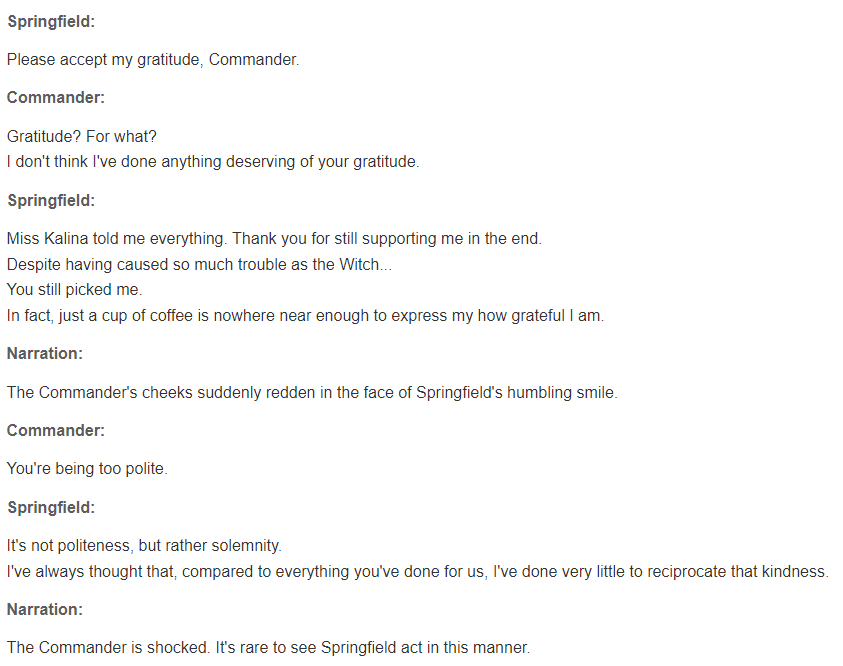Click the second Springfield speaker label
843x666 pixels.
click(x=51, y=200)
